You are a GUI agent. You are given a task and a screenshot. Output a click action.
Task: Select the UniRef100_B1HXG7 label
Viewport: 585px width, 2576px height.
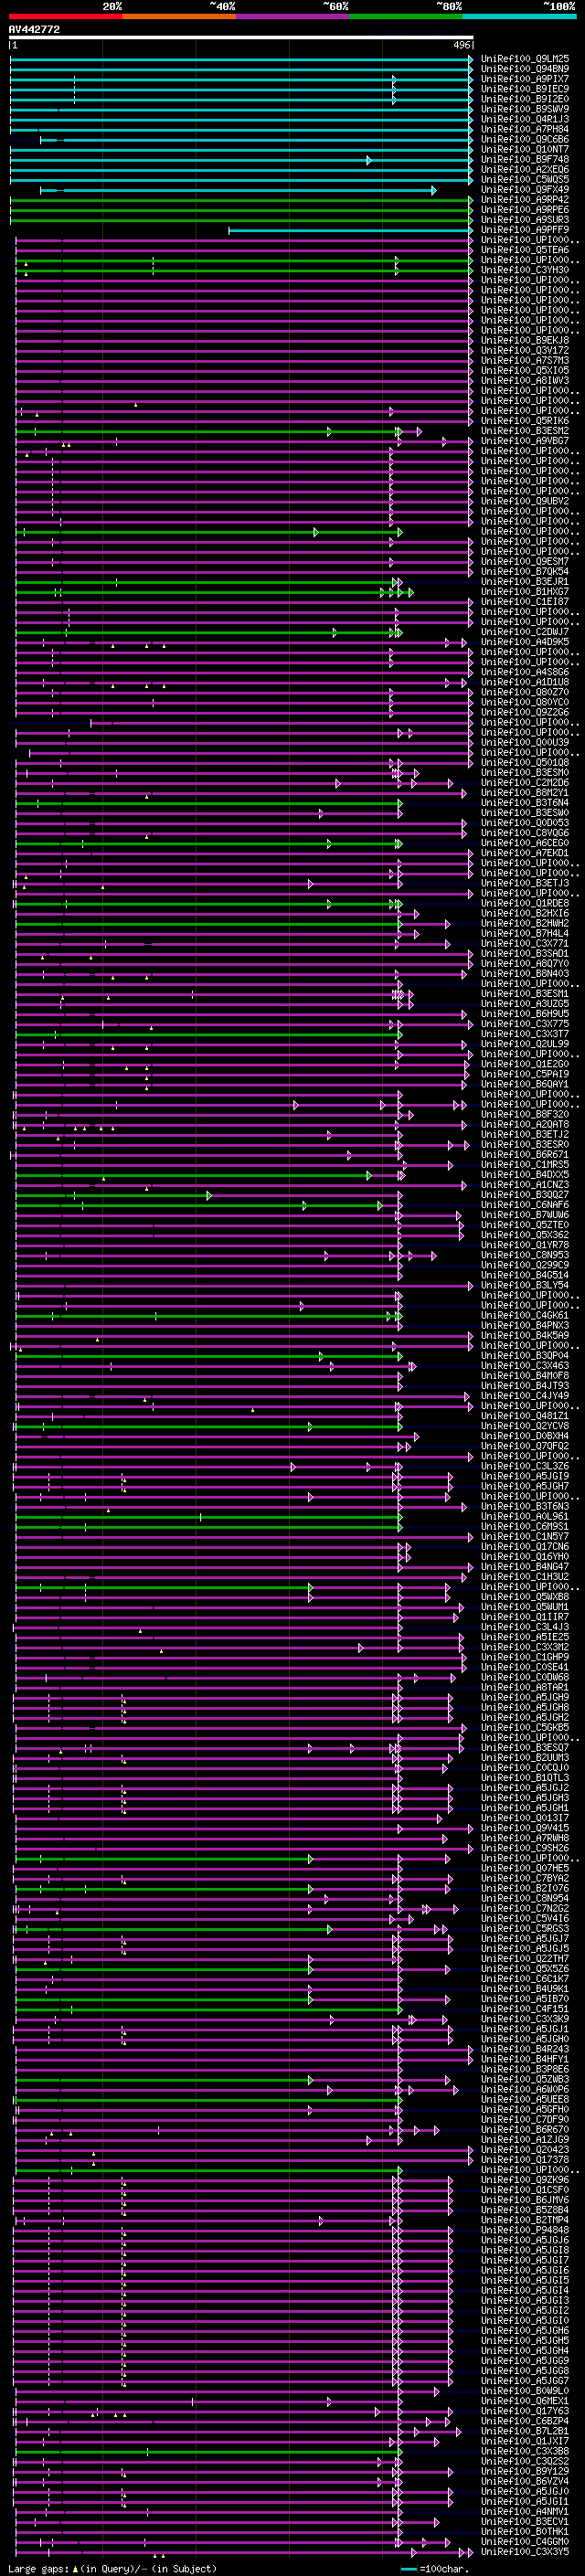(525, 592)
